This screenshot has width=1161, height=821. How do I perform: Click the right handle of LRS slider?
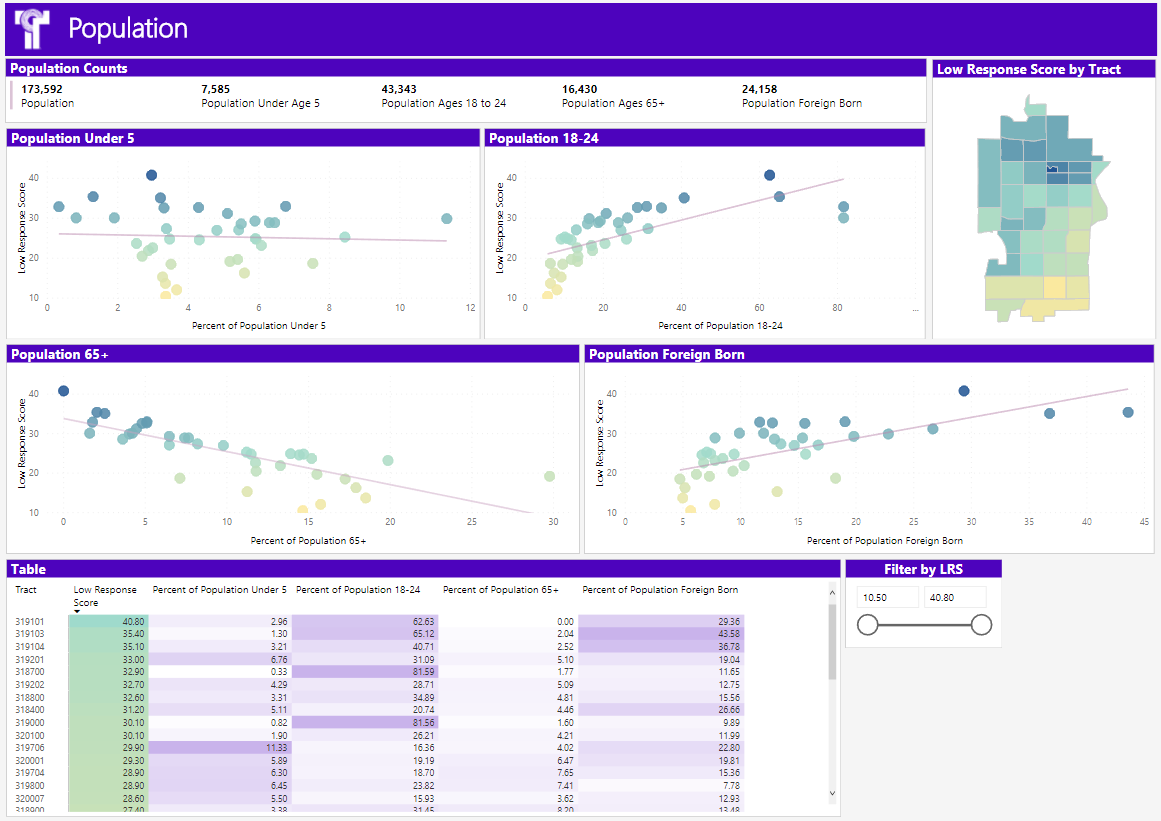click(x=981, y=625)
